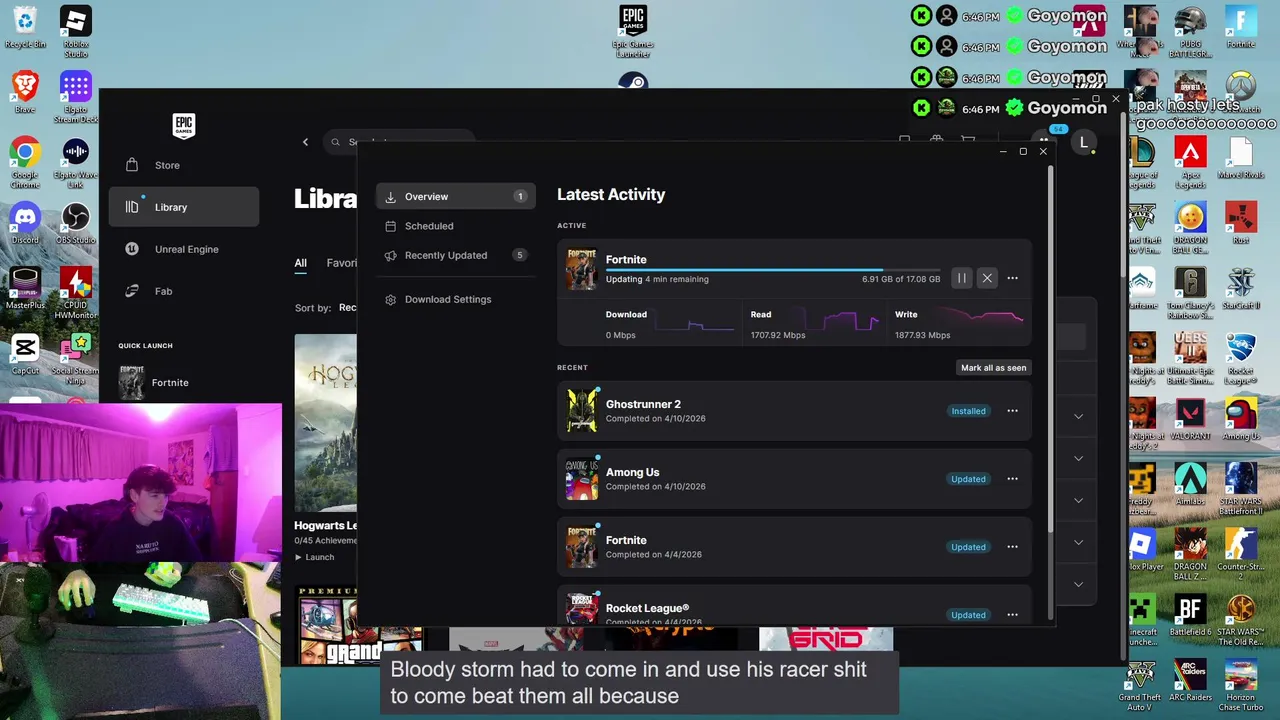The height and width of the screenshot is (720, 1280).
Task: Open Brave browser desktop shortcut
Action: (x=25, y=92)
